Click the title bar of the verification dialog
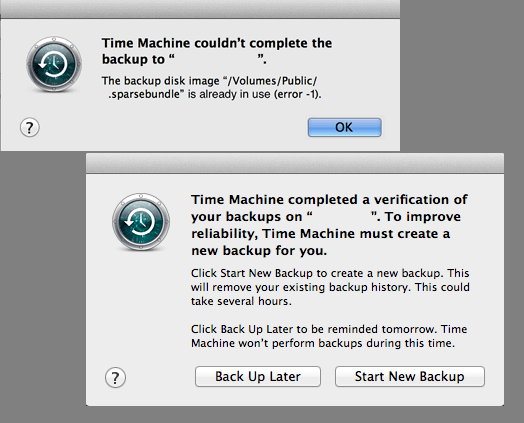524x423 pixels. (295, 163)
